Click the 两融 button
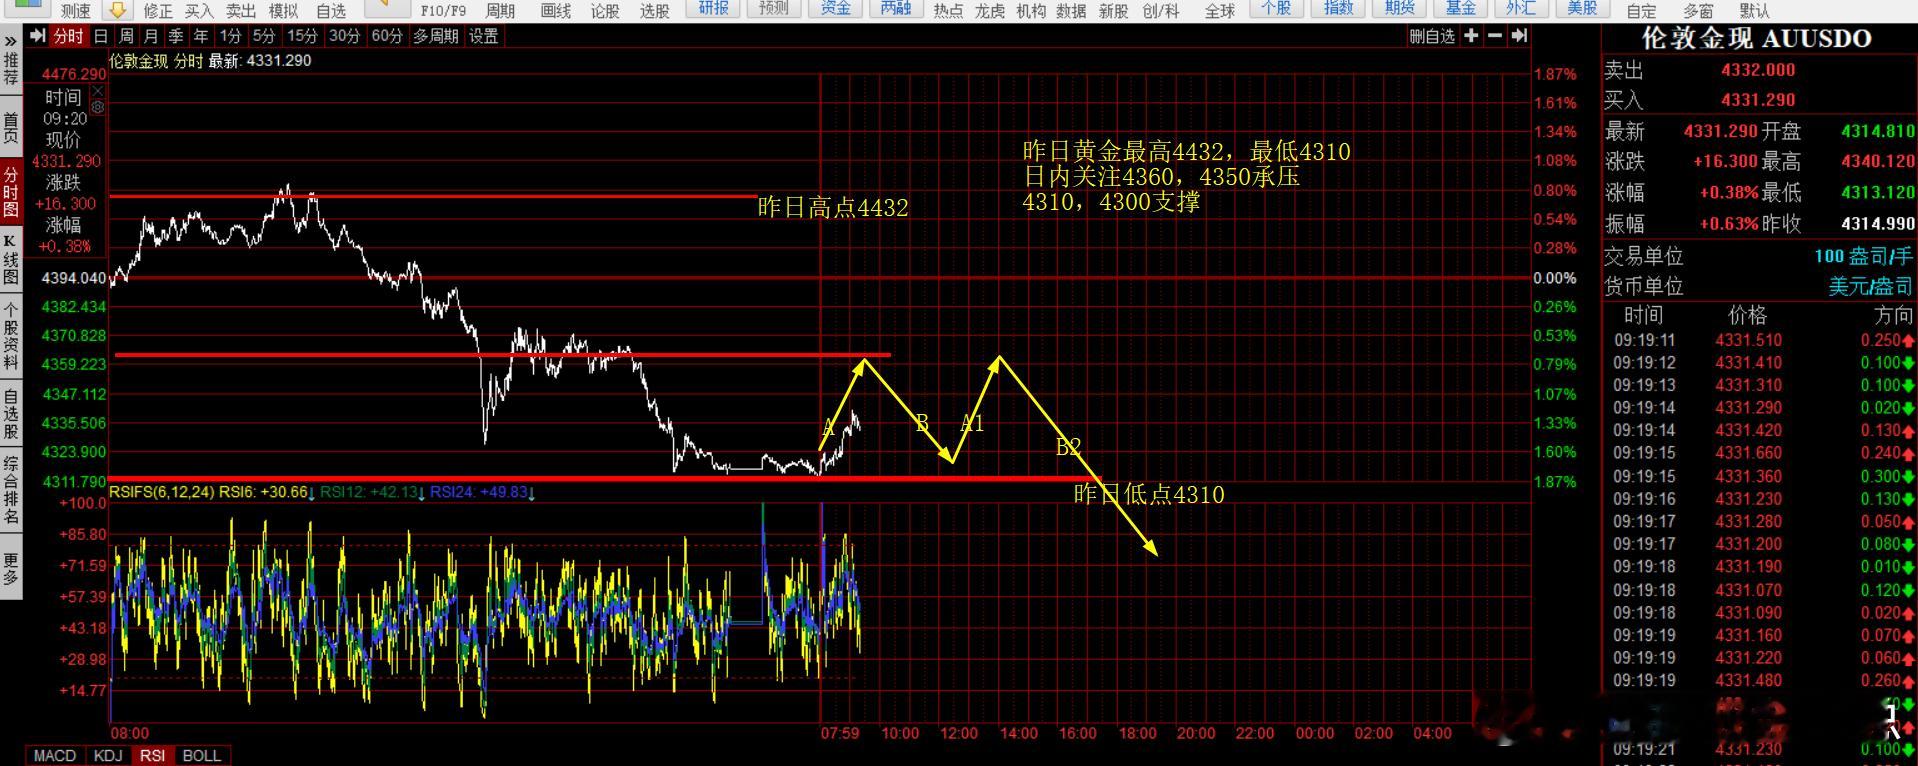This screenshot has width=1918, height=766. pyautogui.click(x=896, y=9)
